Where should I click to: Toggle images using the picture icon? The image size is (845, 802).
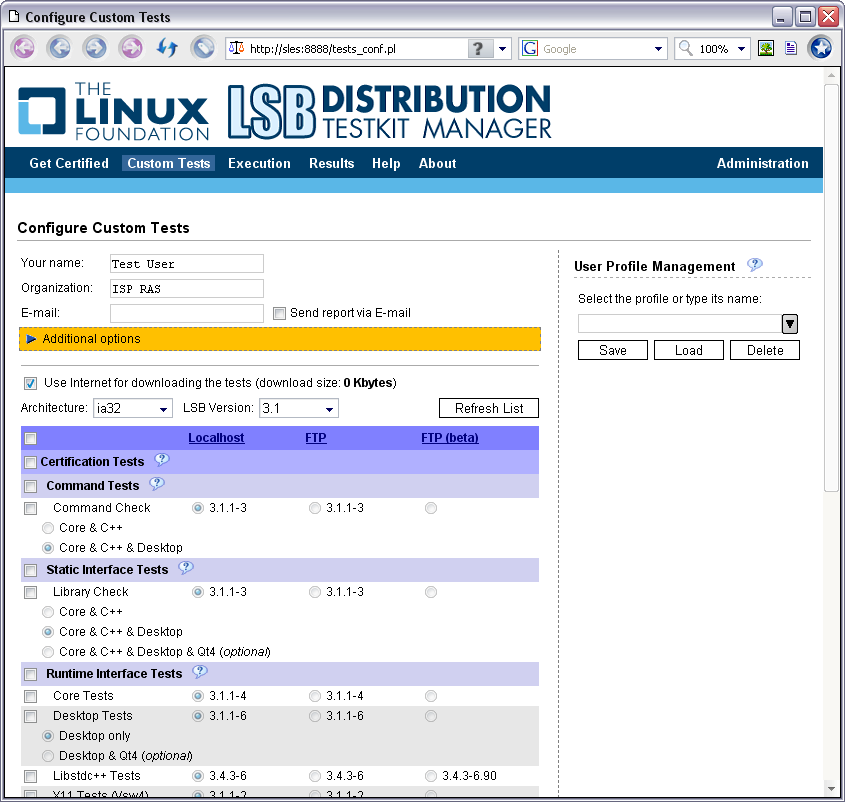766,49
